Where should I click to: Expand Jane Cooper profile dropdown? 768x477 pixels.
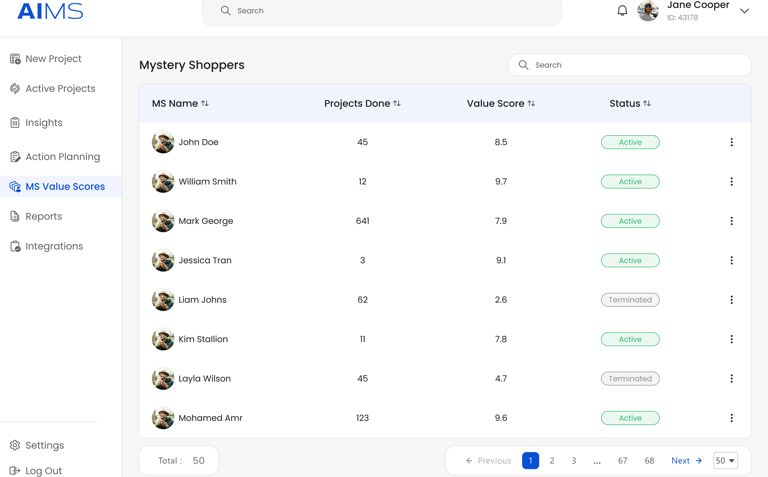pos(744,11)
